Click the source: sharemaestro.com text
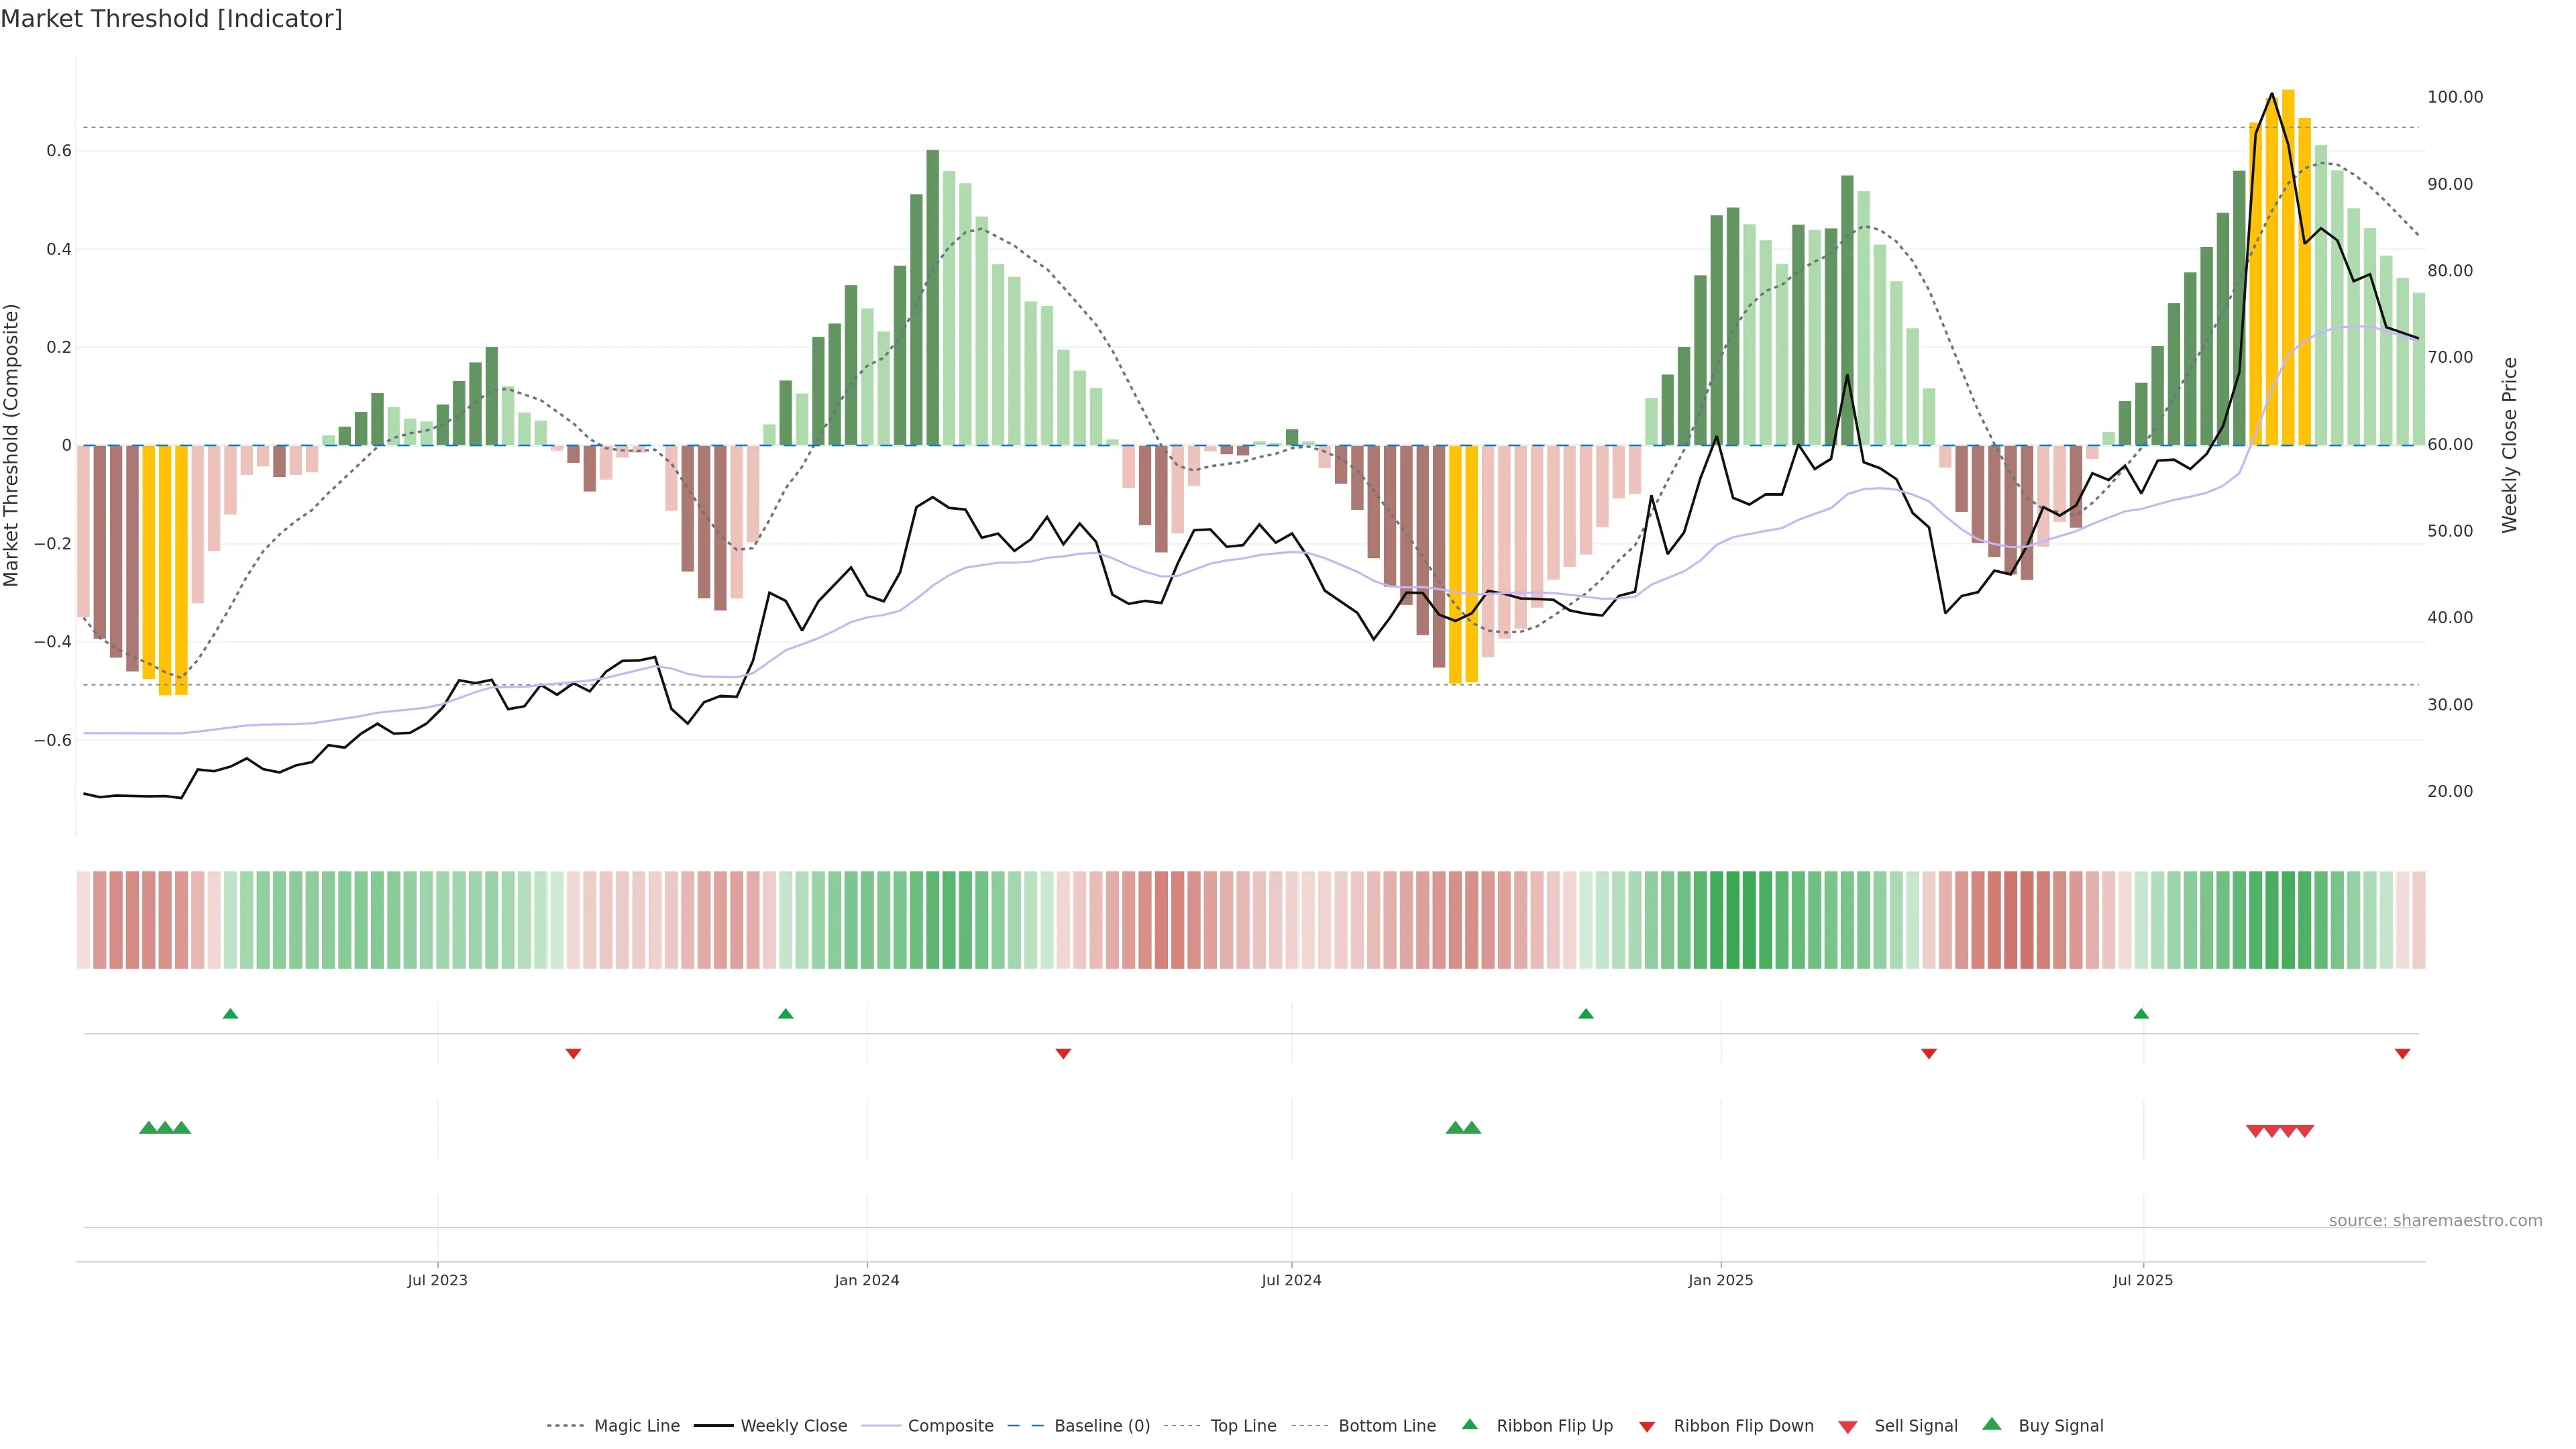This screenshot has width=2576, height=1449. (x=2435, y=1220)
